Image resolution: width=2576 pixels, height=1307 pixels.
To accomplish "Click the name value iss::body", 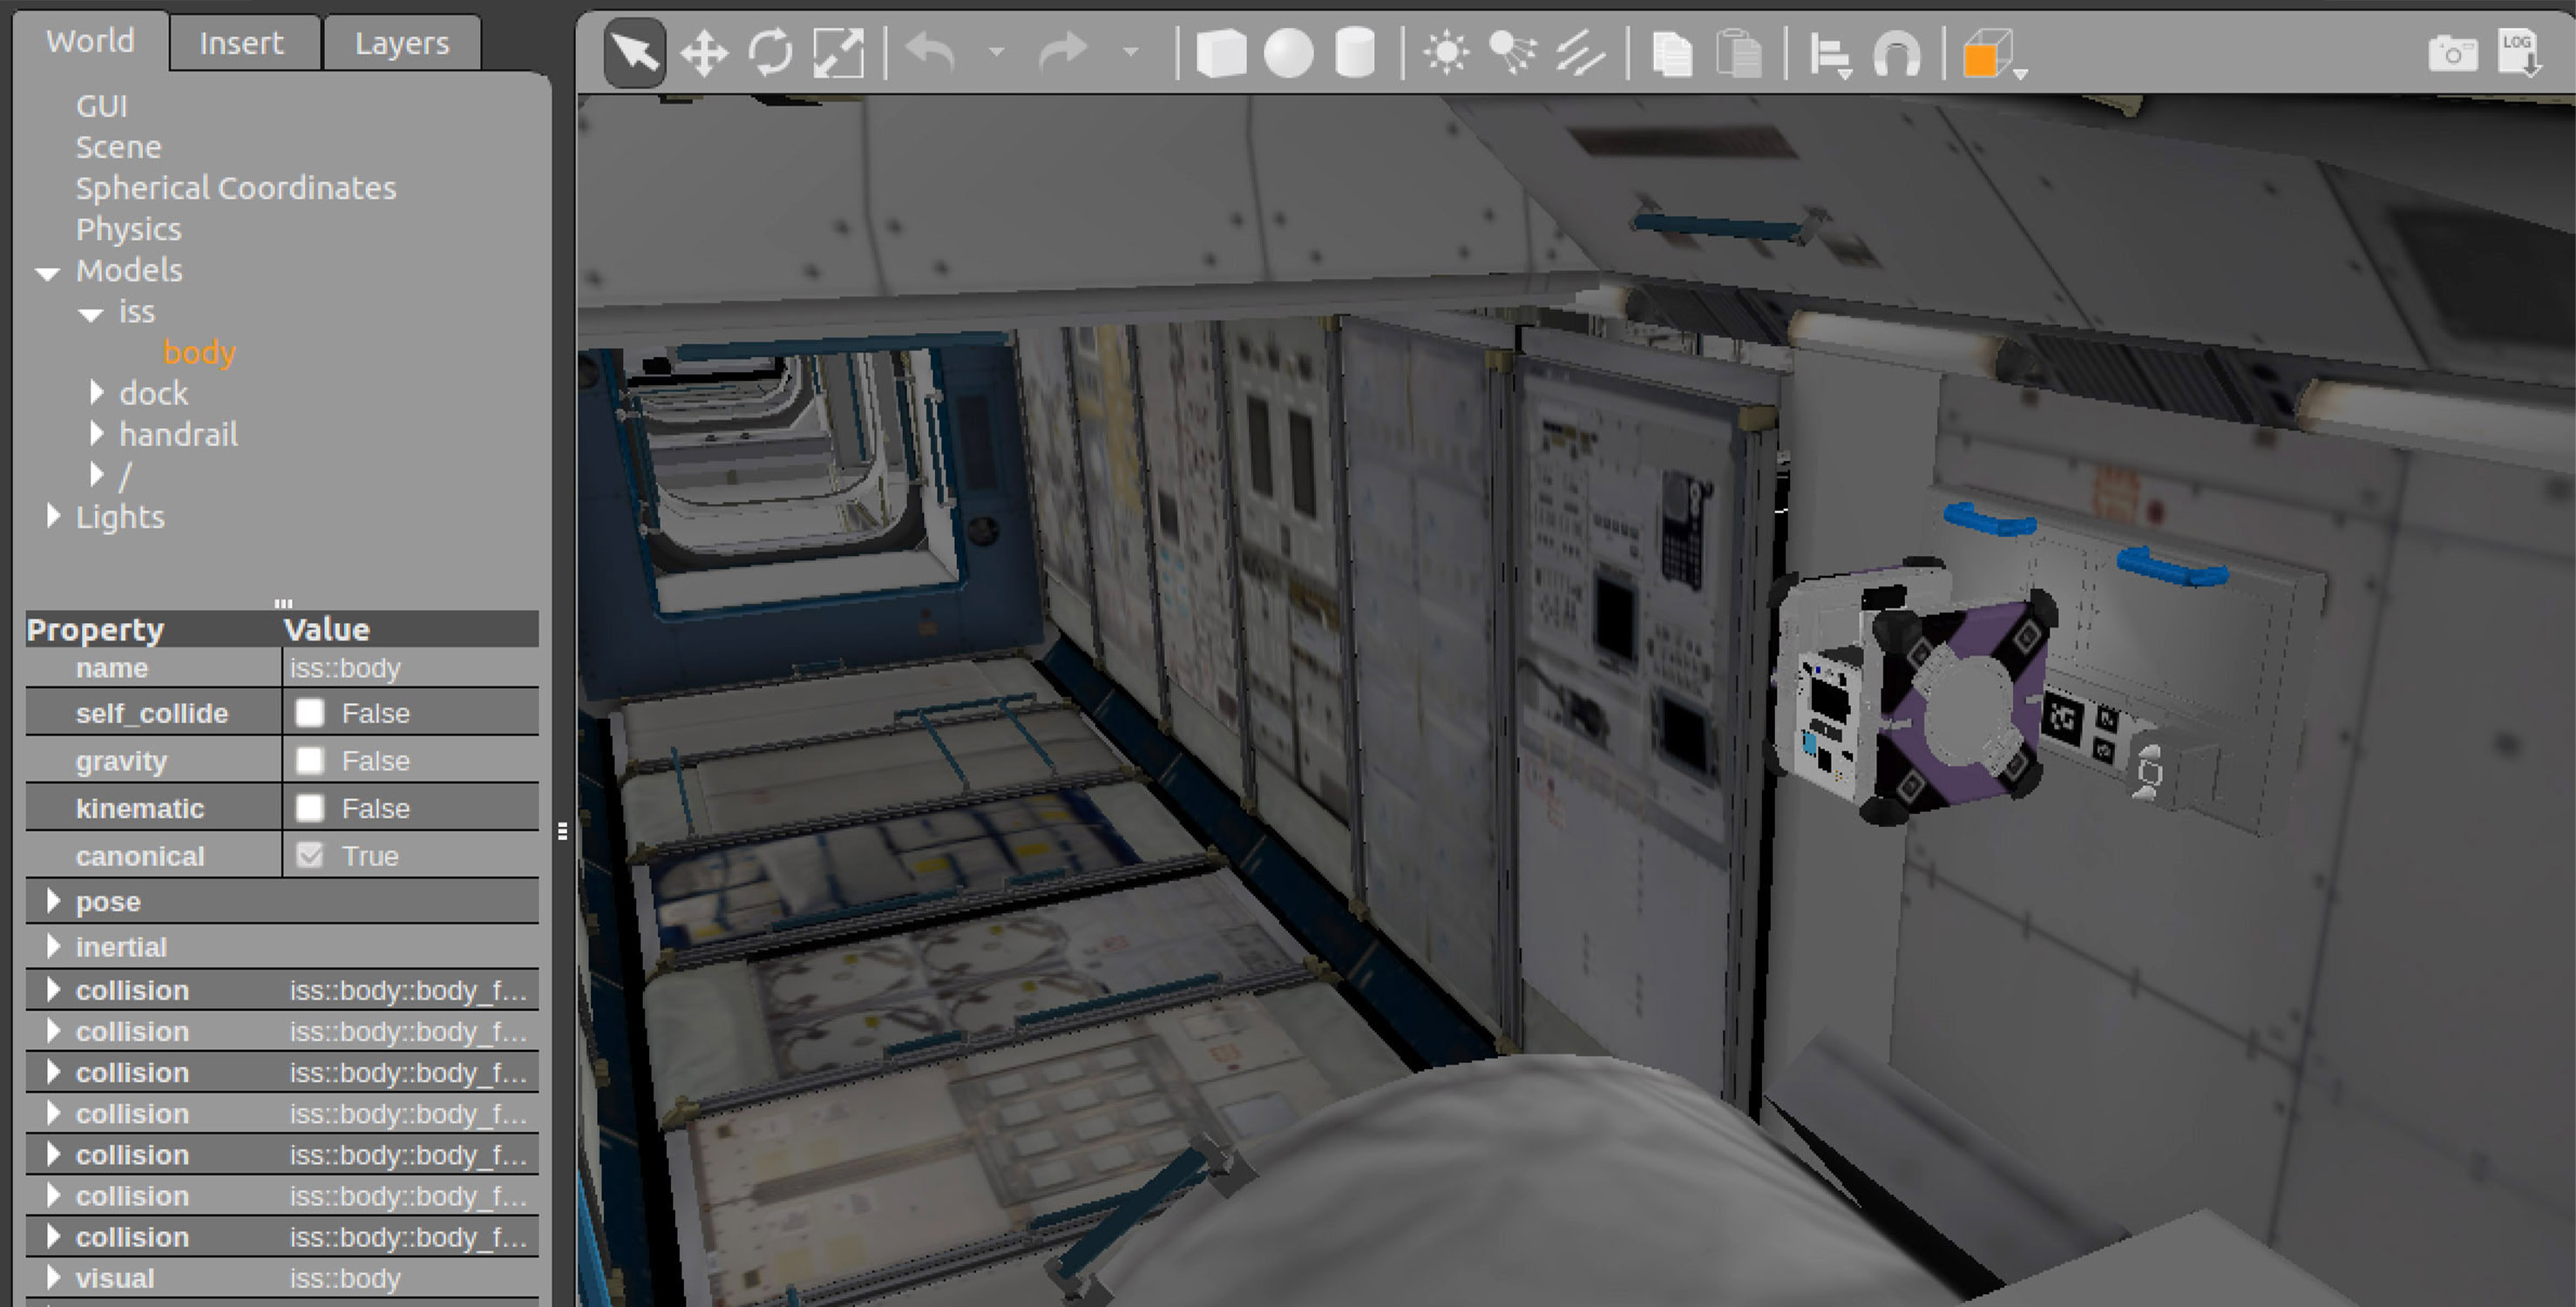I will [345, 667].
